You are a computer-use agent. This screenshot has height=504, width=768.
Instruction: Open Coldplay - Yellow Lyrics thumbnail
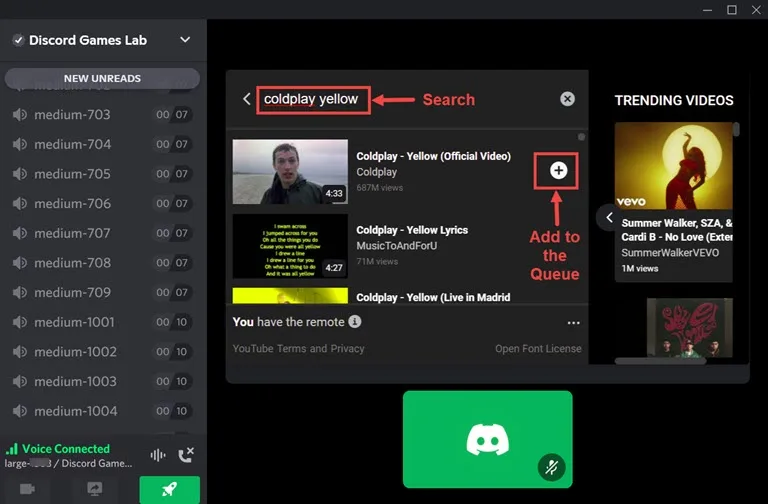(290, 246)
